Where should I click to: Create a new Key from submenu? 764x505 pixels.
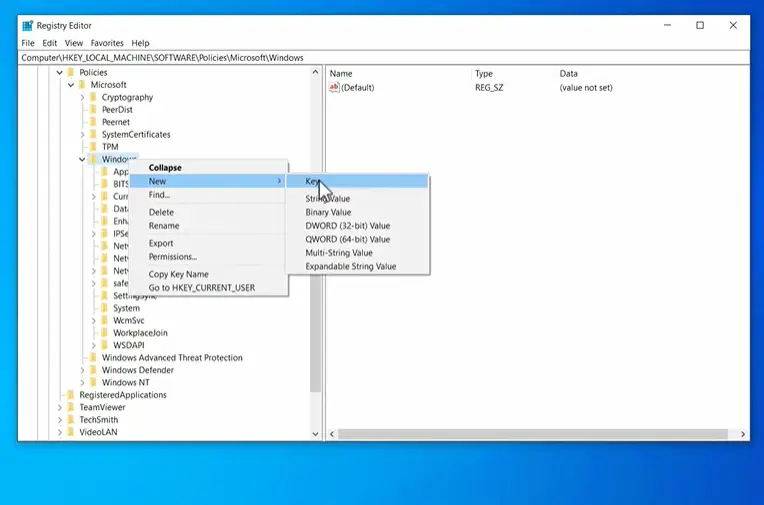pyautogui.click(x=357, y=181)
